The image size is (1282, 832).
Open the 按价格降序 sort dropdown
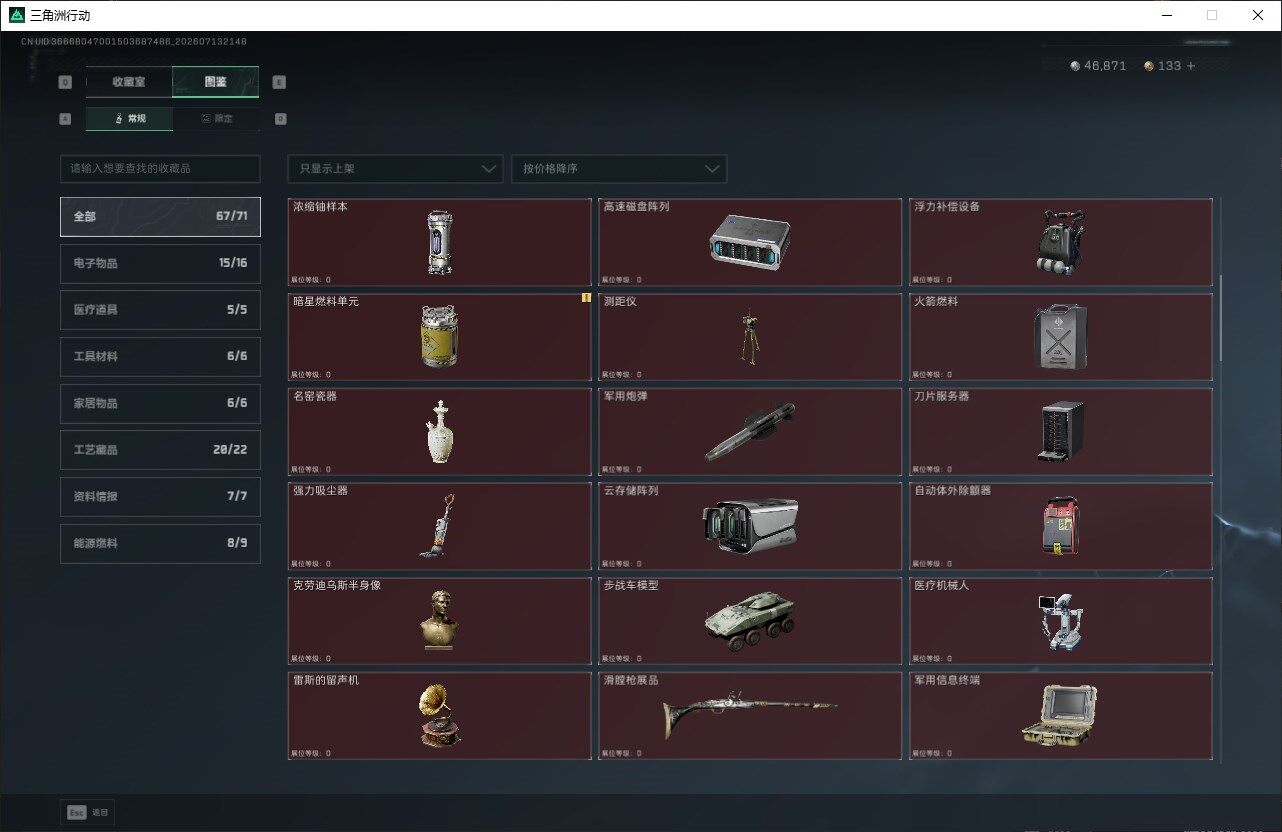click(x=619, y=169)
